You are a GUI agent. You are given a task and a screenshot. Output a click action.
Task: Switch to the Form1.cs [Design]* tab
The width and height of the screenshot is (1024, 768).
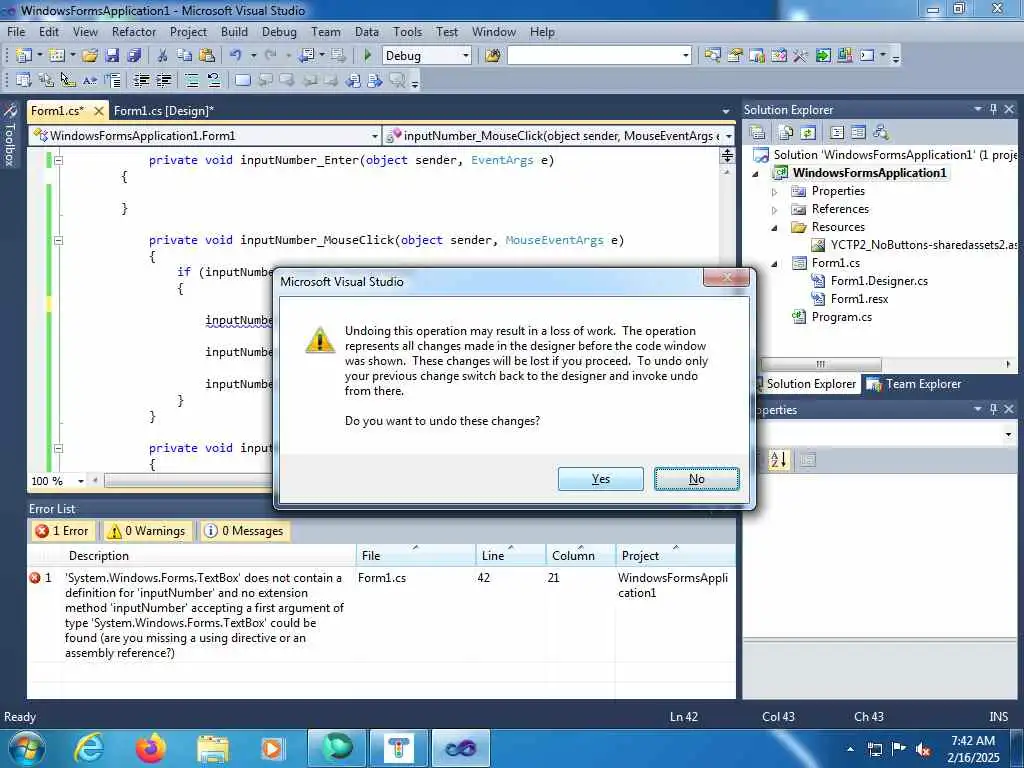164,110
